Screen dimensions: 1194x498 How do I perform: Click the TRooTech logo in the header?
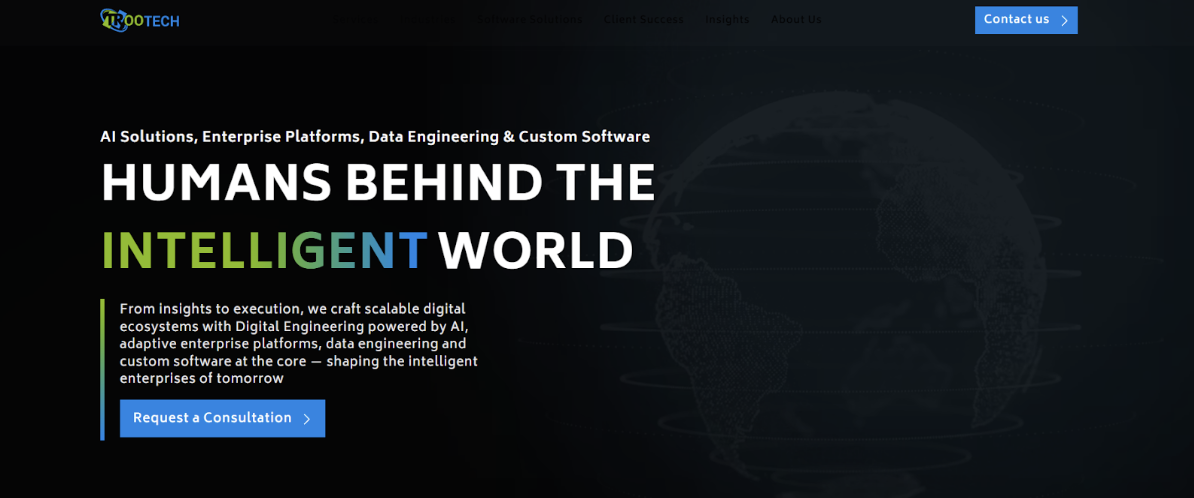140,20
